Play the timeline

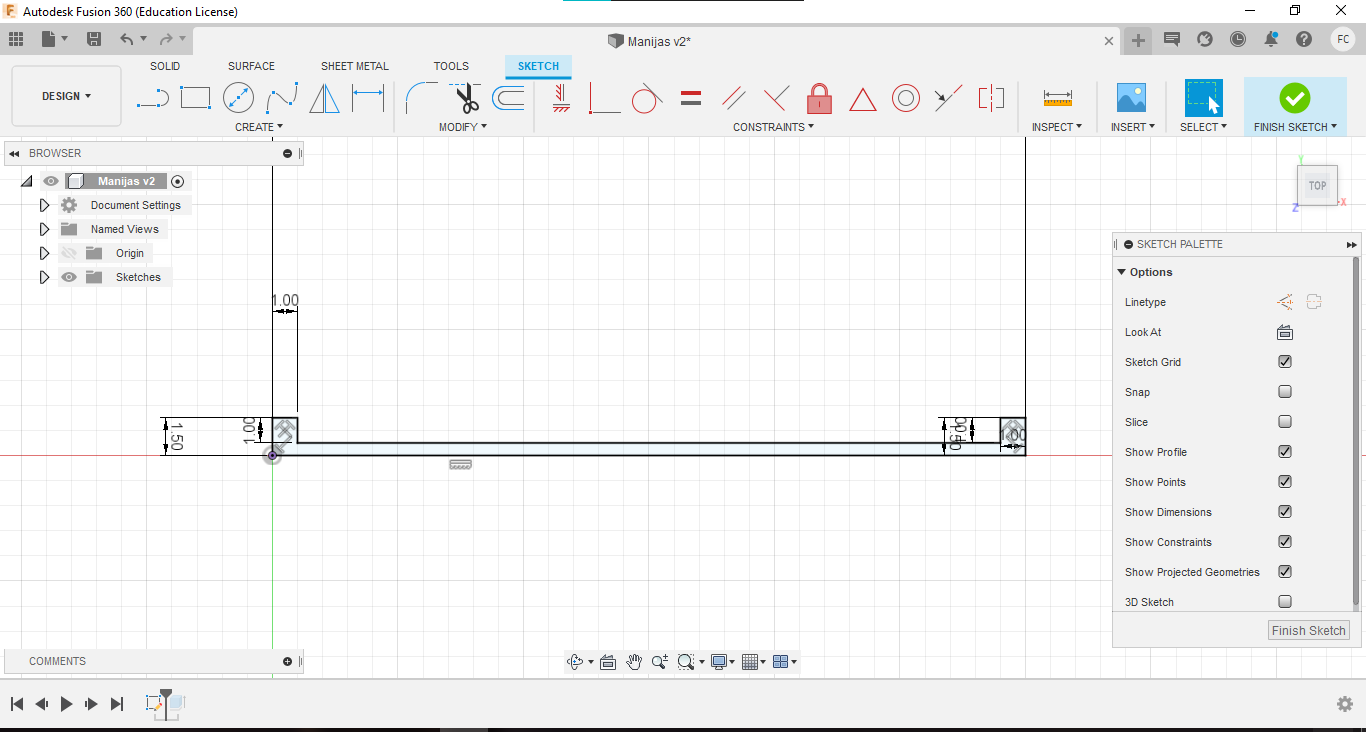(x=67, y=704)
